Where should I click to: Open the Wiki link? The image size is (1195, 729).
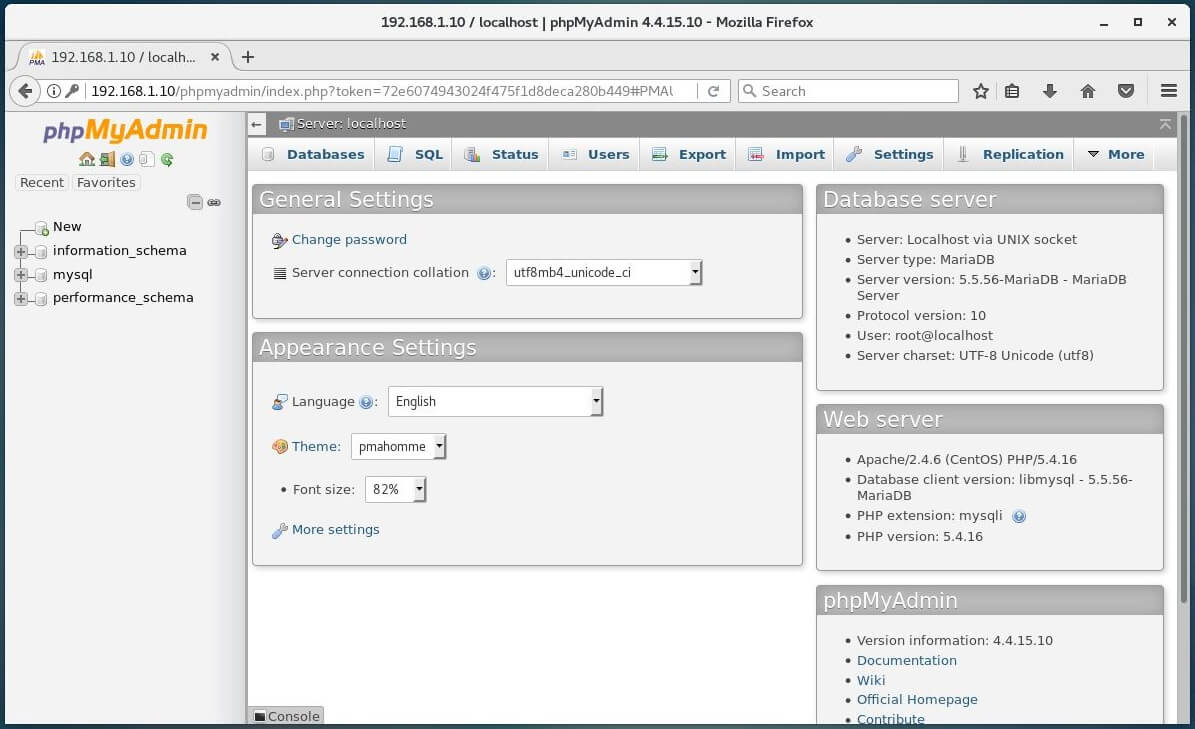[x=871, y=680]
